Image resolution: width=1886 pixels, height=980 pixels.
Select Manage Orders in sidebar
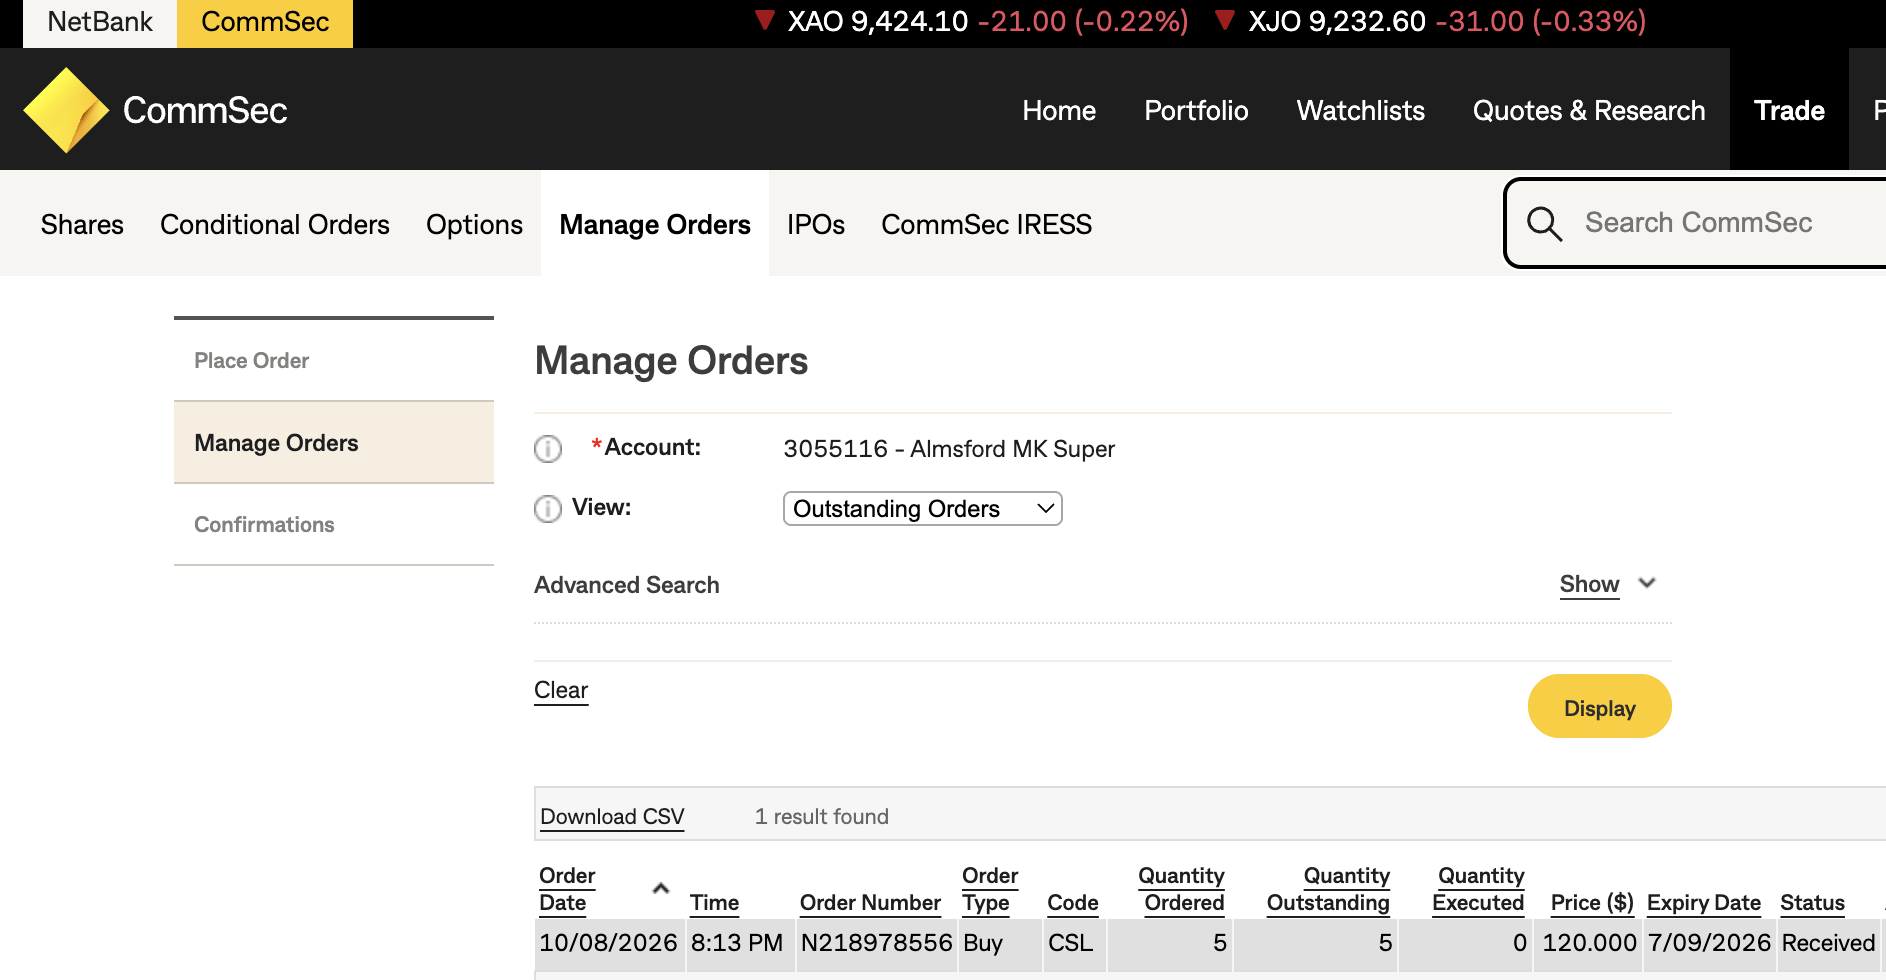point(334,443)
